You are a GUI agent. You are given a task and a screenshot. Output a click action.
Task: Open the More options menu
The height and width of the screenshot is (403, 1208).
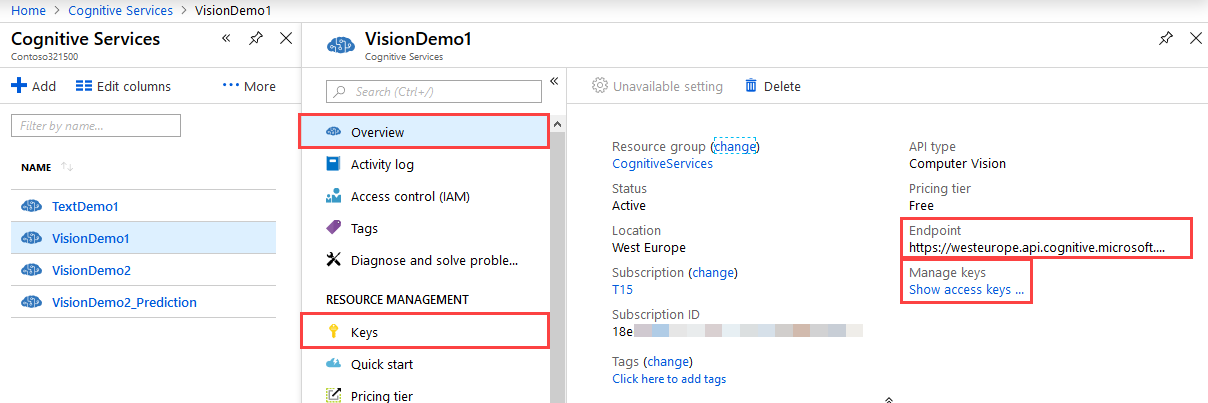coord(249,86)
